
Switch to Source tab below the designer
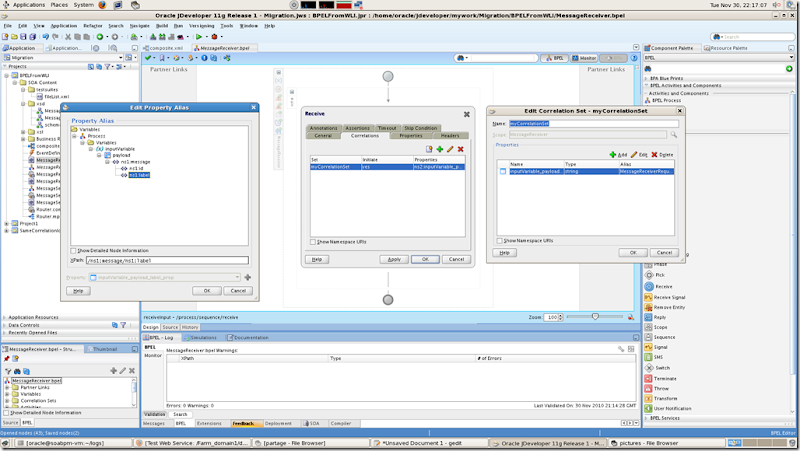(170, 328)
